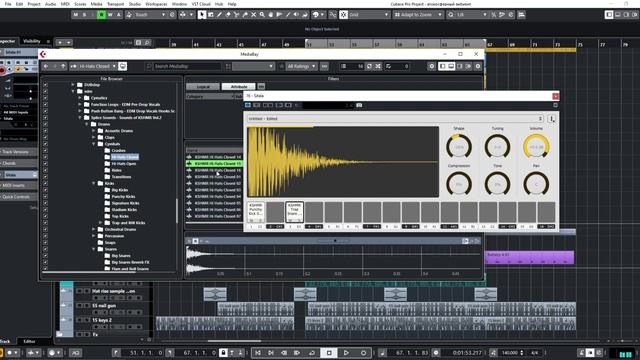The width and height of the screenshot is (640, 360).
Task: Select the Glue tool
Action: [245, 15]
